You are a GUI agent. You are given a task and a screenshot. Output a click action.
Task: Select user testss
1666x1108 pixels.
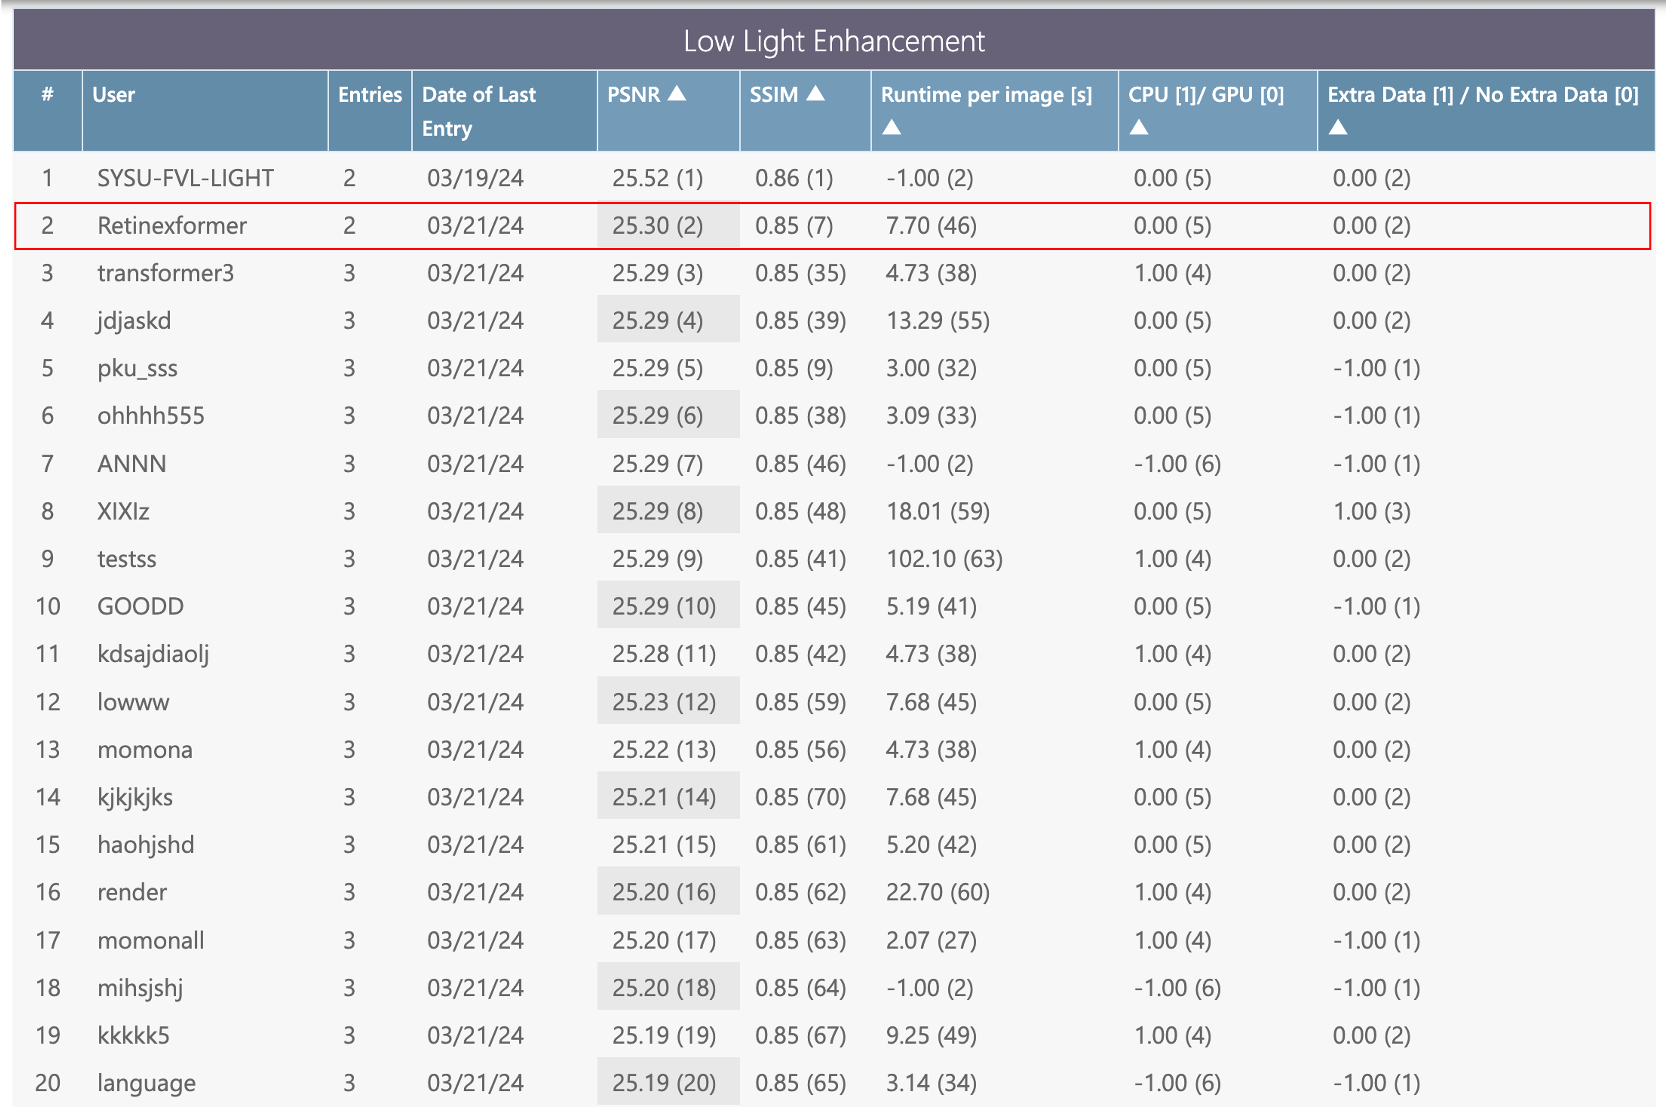127,559
